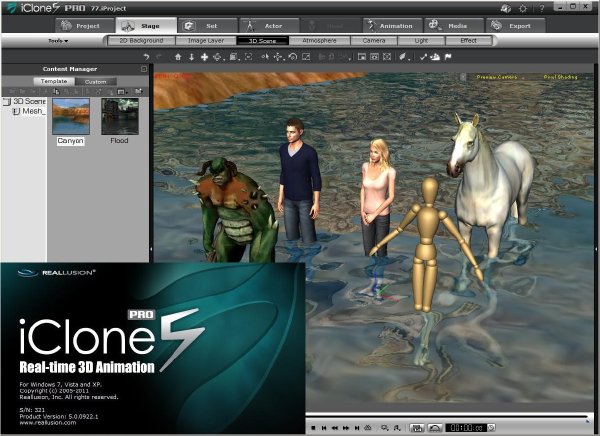Click the Home icon in the toolbar
This screenshot has height=436, width=600.
[x=178, y=57]
